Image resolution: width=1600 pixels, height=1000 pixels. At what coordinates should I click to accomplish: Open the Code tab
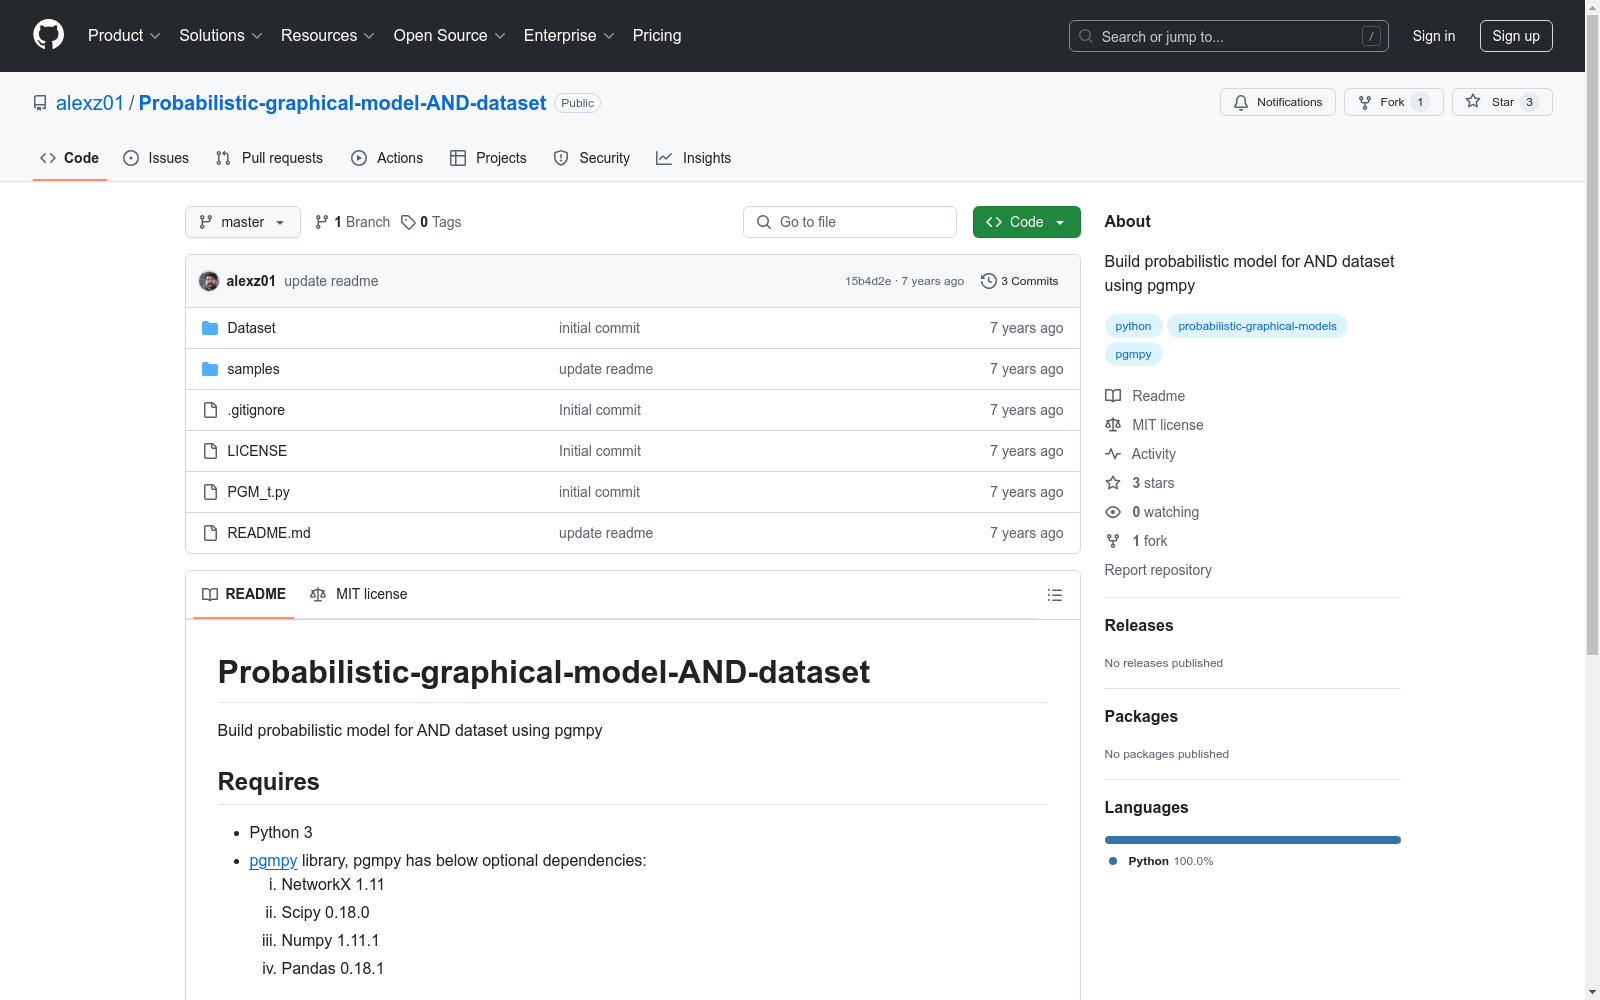(x=70, y=158)
